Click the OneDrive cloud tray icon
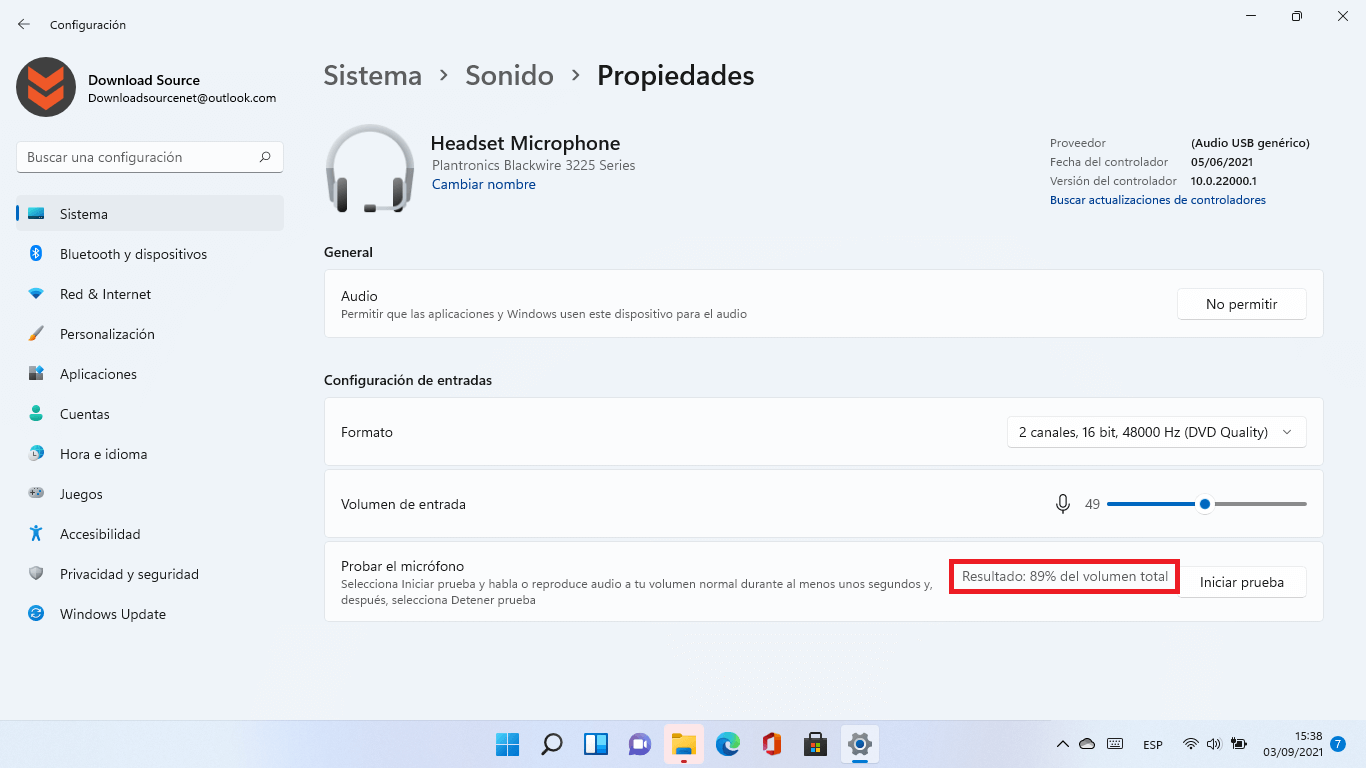 [x=1088, y=744]
